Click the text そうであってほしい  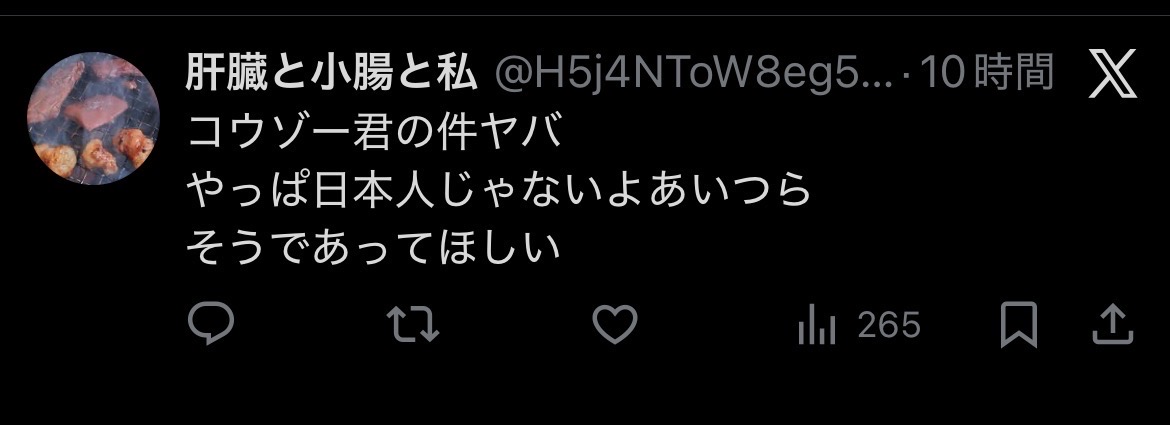pos(373,248)
